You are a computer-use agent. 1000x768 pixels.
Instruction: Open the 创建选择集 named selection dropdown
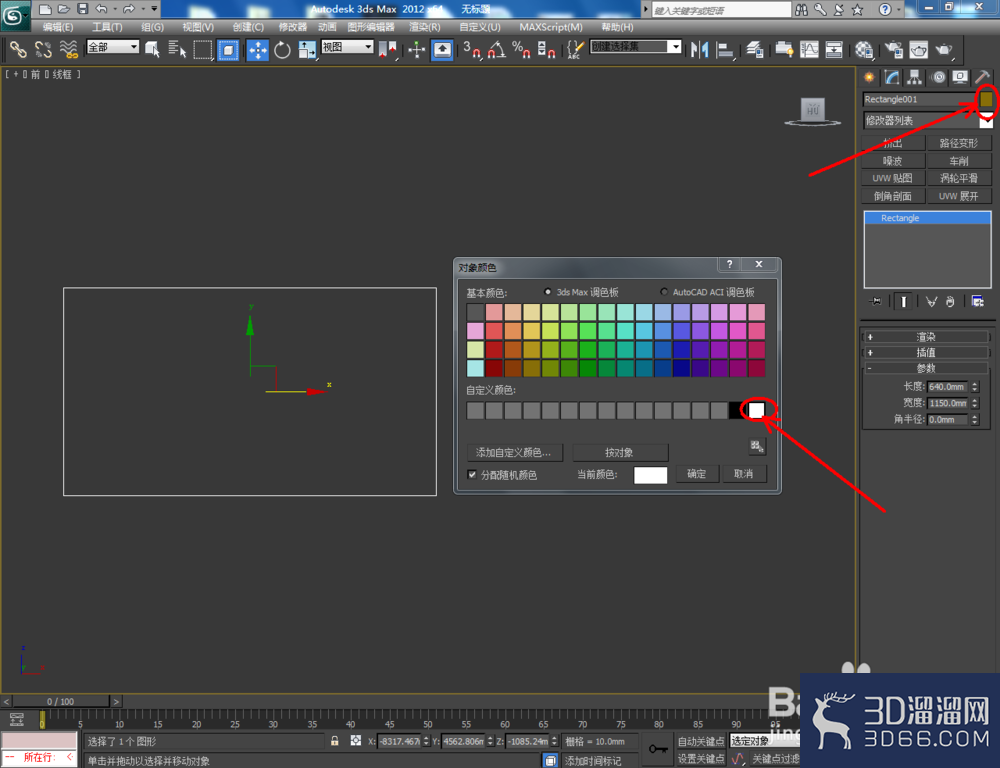[x=635, y=47]
